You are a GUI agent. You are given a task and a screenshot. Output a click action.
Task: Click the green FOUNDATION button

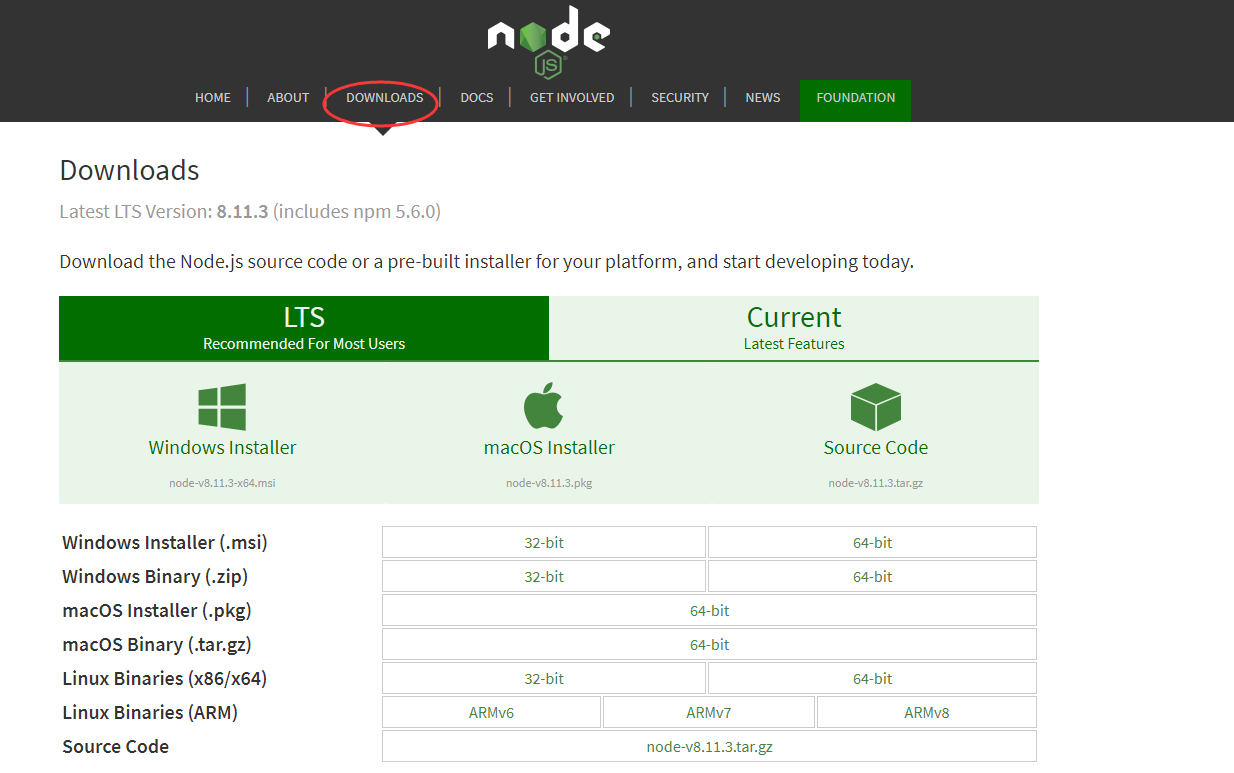(x=856, y=100)
